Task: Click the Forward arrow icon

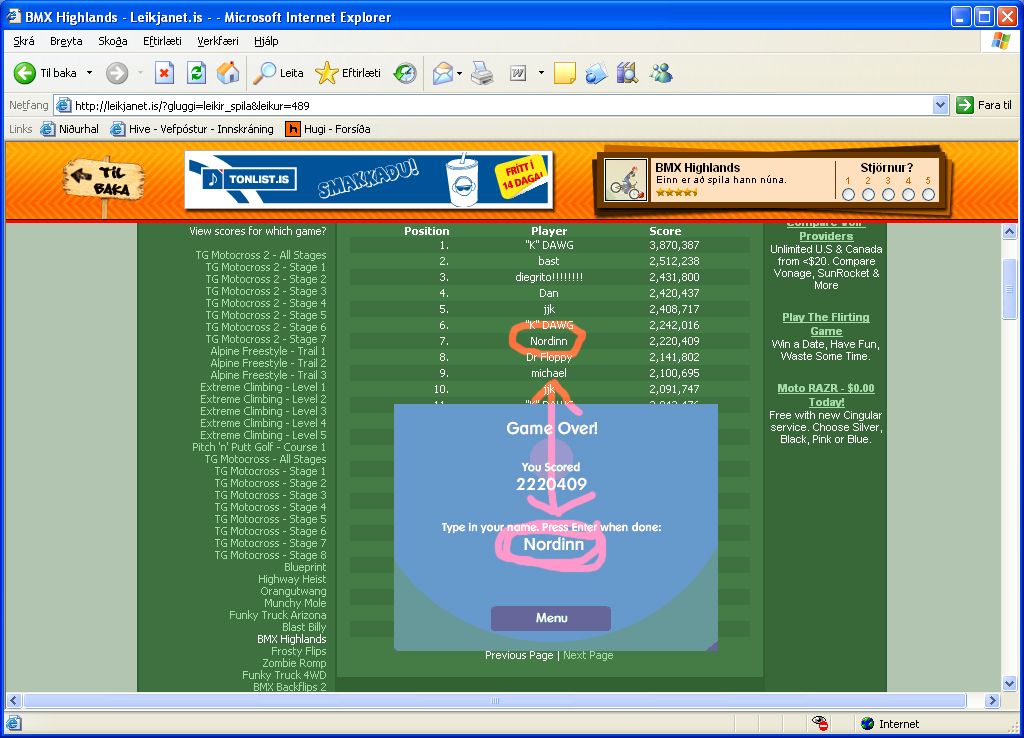Action: (x=117, y=73)
